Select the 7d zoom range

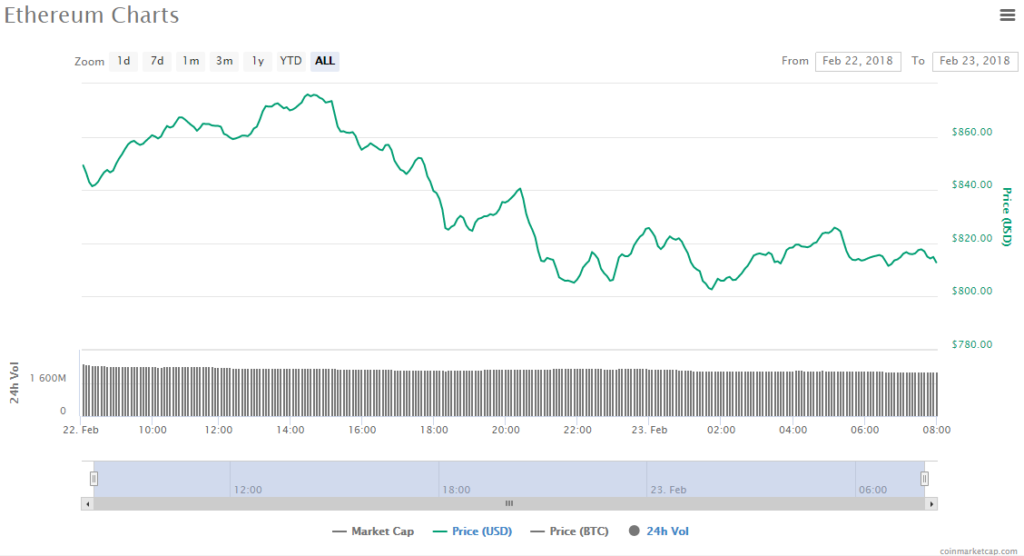pos(157,61)
